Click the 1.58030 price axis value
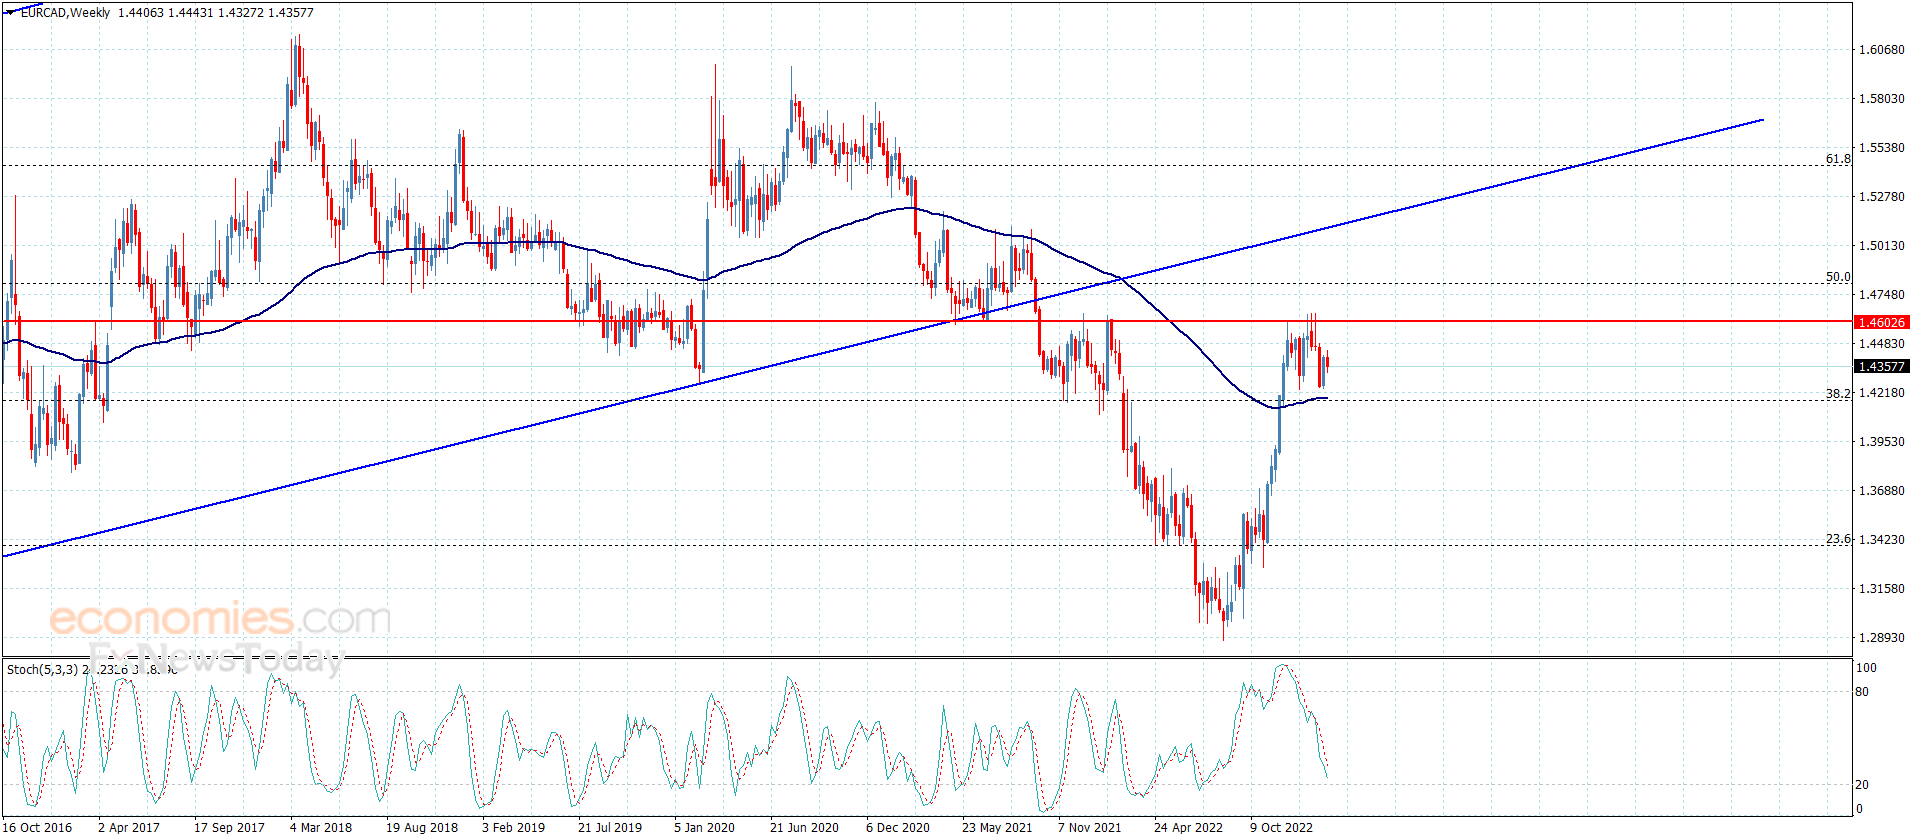Screen dimensions: 1916x840 click(1881, 98)
